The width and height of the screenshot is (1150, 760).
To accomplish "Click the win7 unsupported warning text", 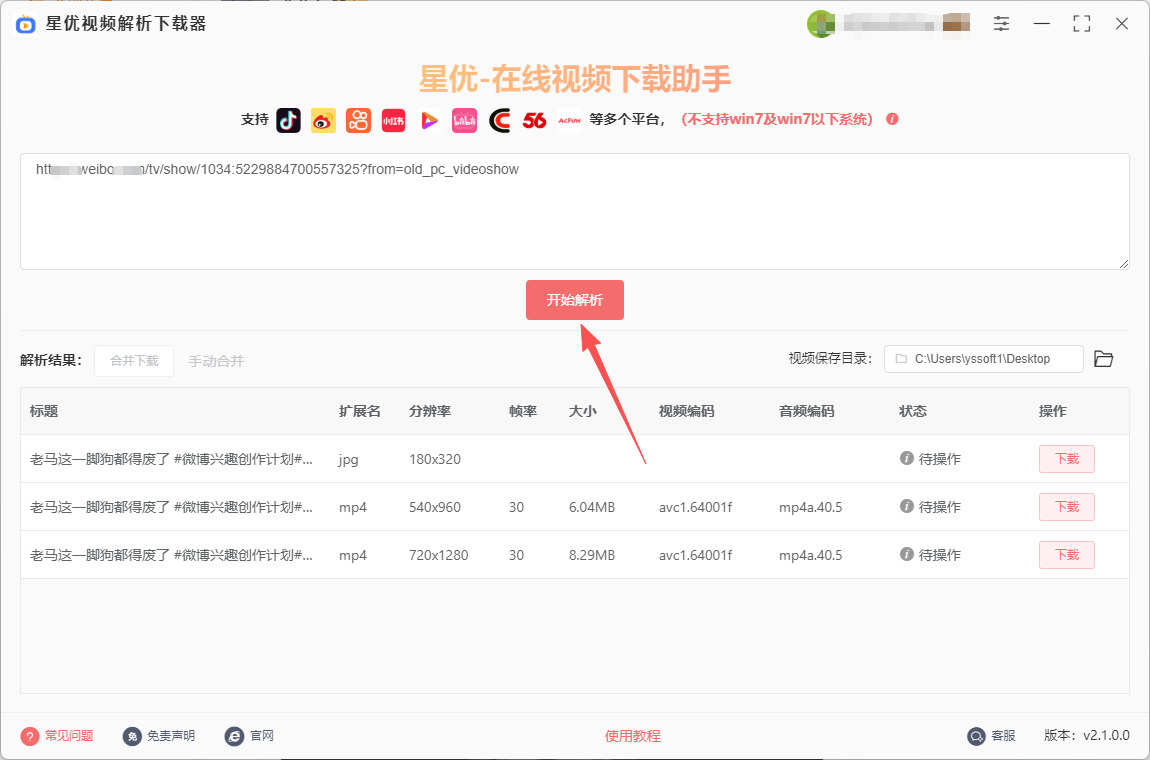I will click(x=777, y=120).
